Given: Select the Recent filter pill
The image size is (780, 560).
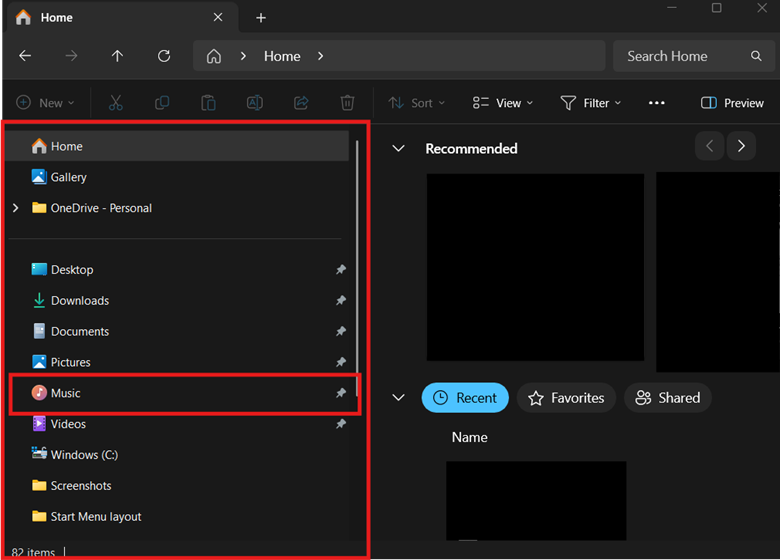Looking at the screenshot, I should click(x=465, y=398).
